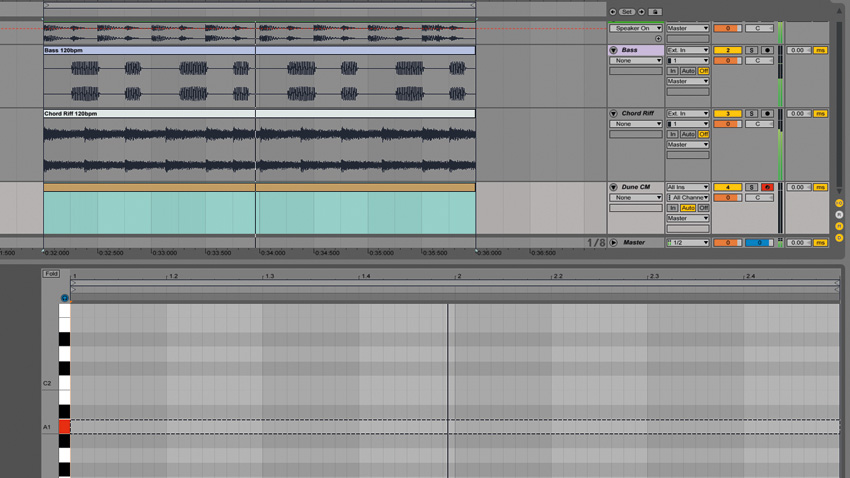This screenshot has width=850, height=478.
Task: Open Dune CM All Ins dropdown
Action: point(687,188)
